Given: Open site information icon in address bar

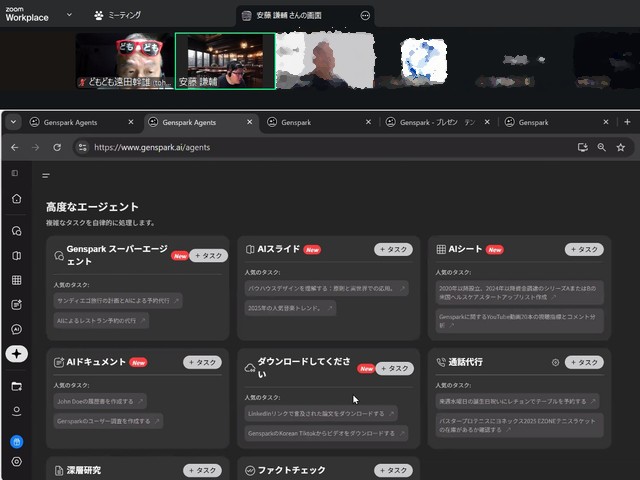Looking at the screenshot, I should pyautogui.click(x=83, y=147).
